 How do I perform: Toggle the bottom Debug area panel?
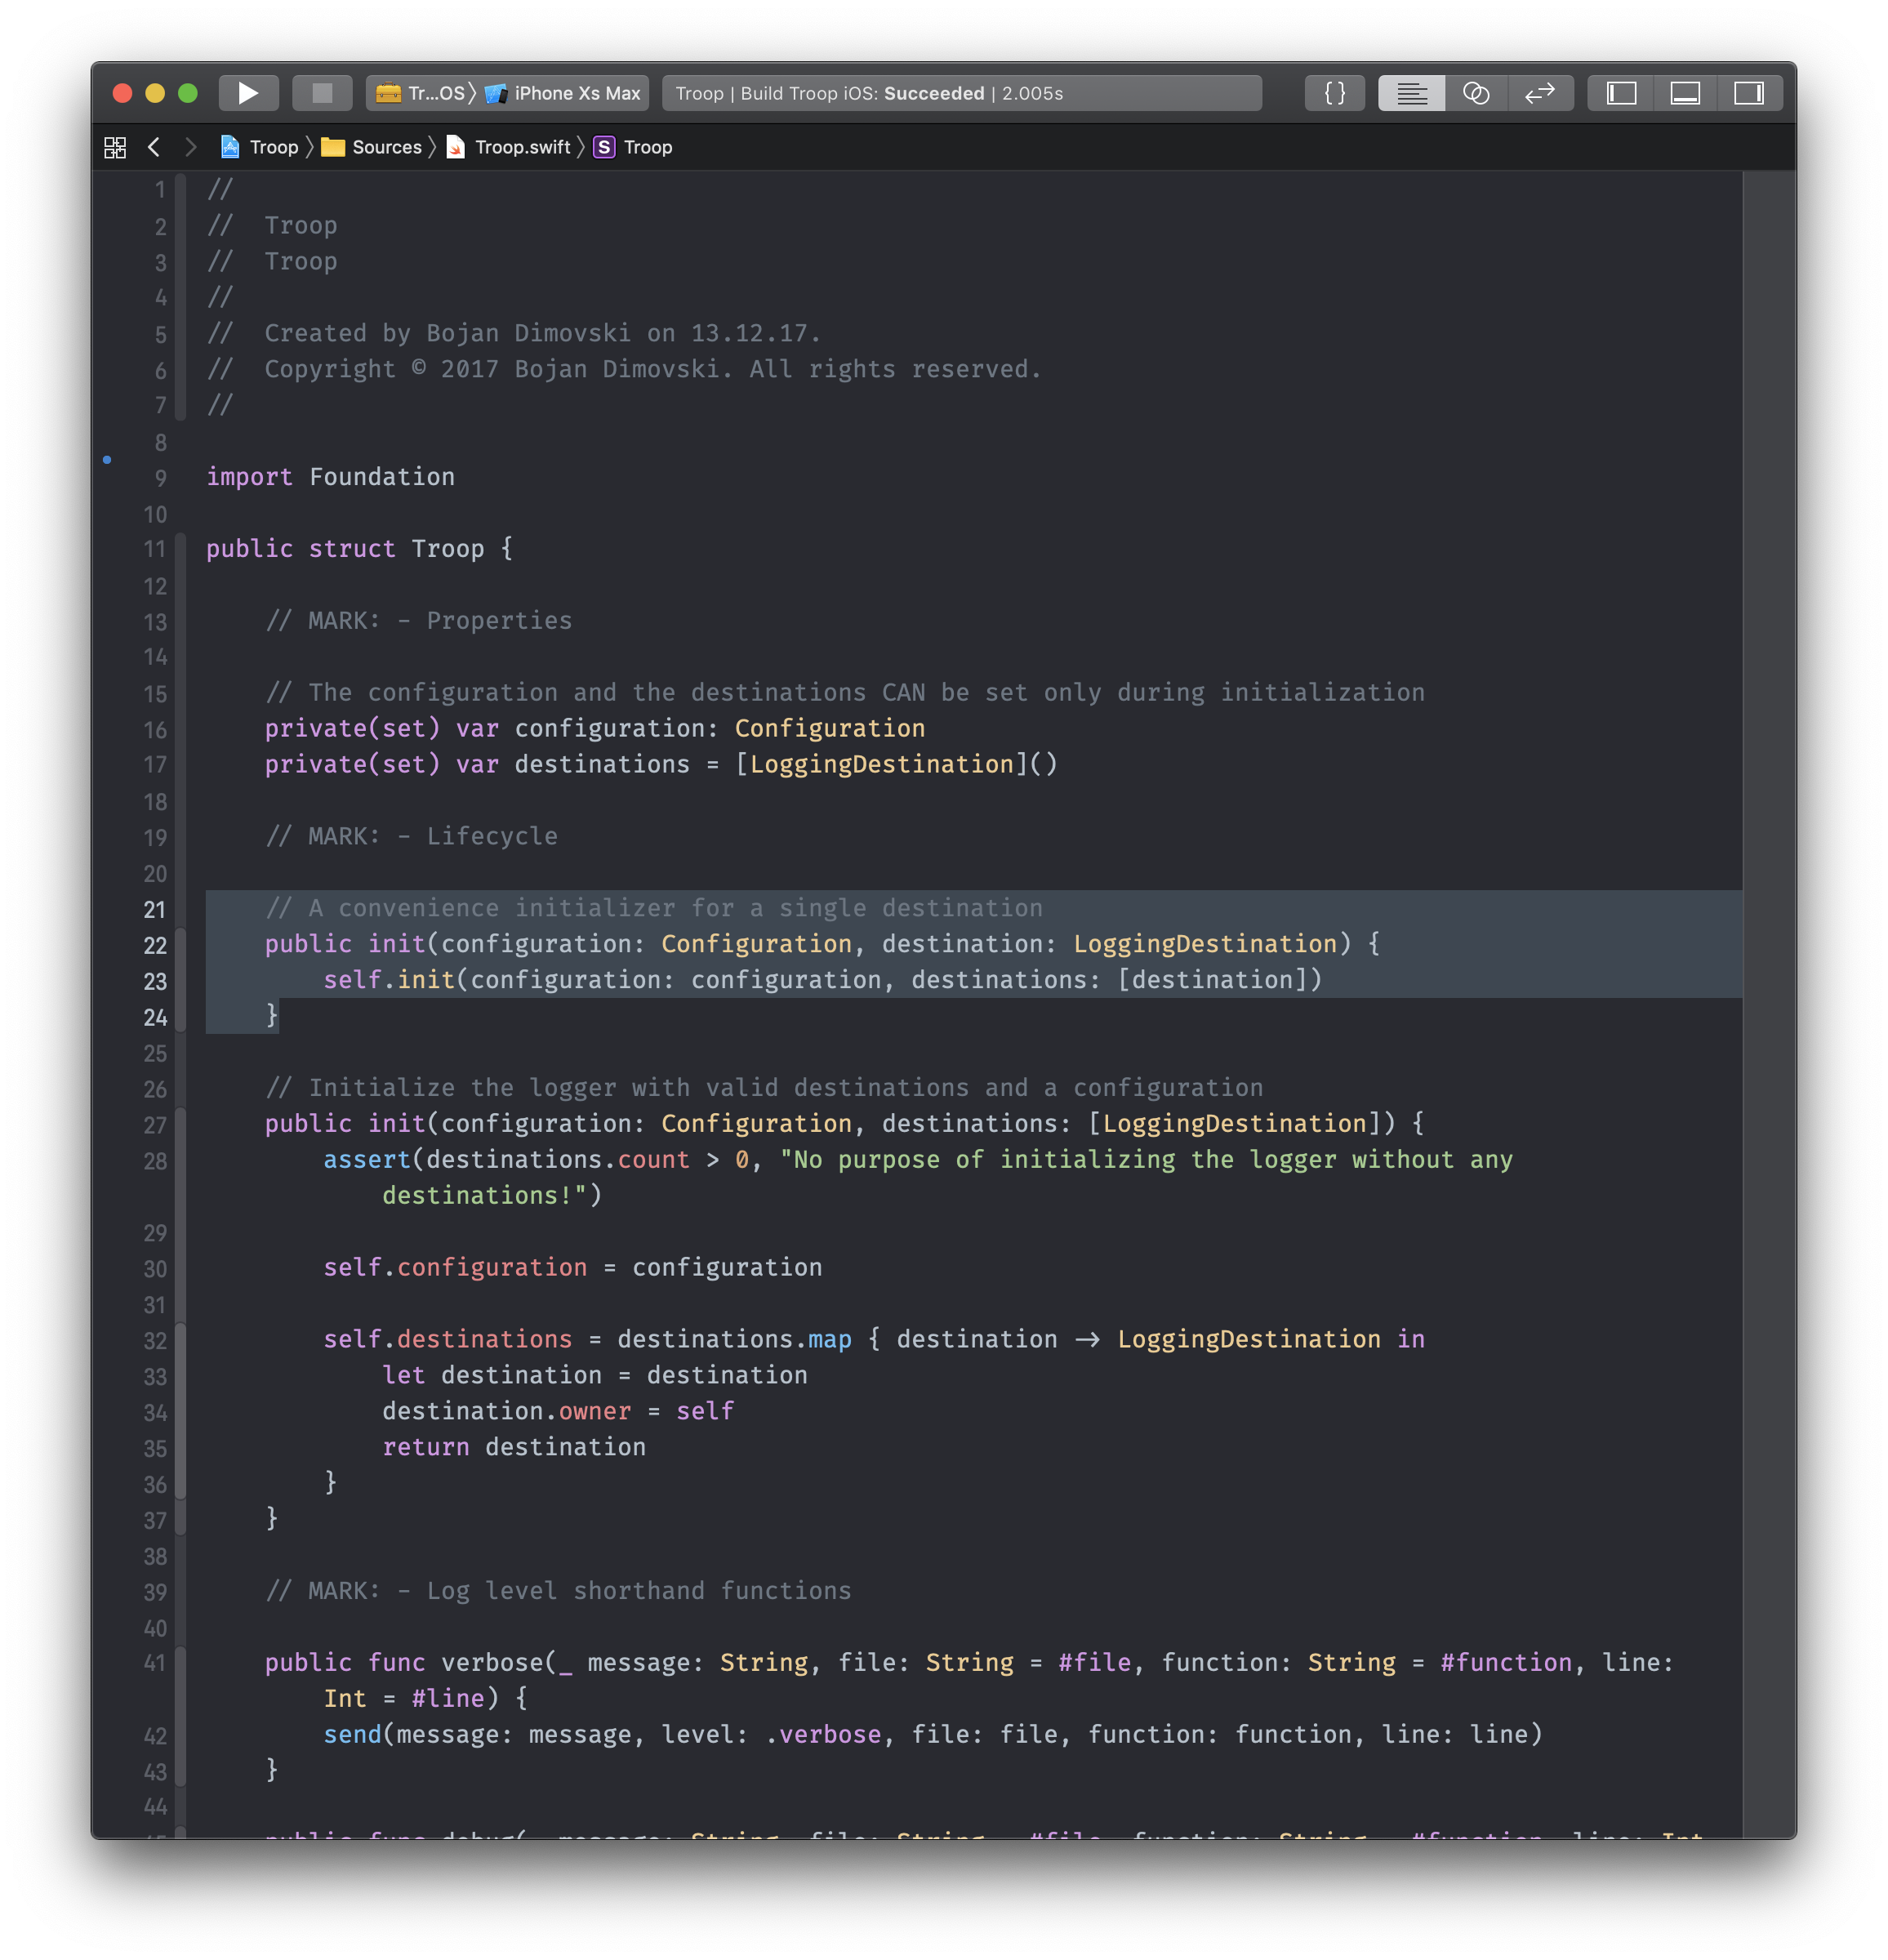pos(1684,93)
